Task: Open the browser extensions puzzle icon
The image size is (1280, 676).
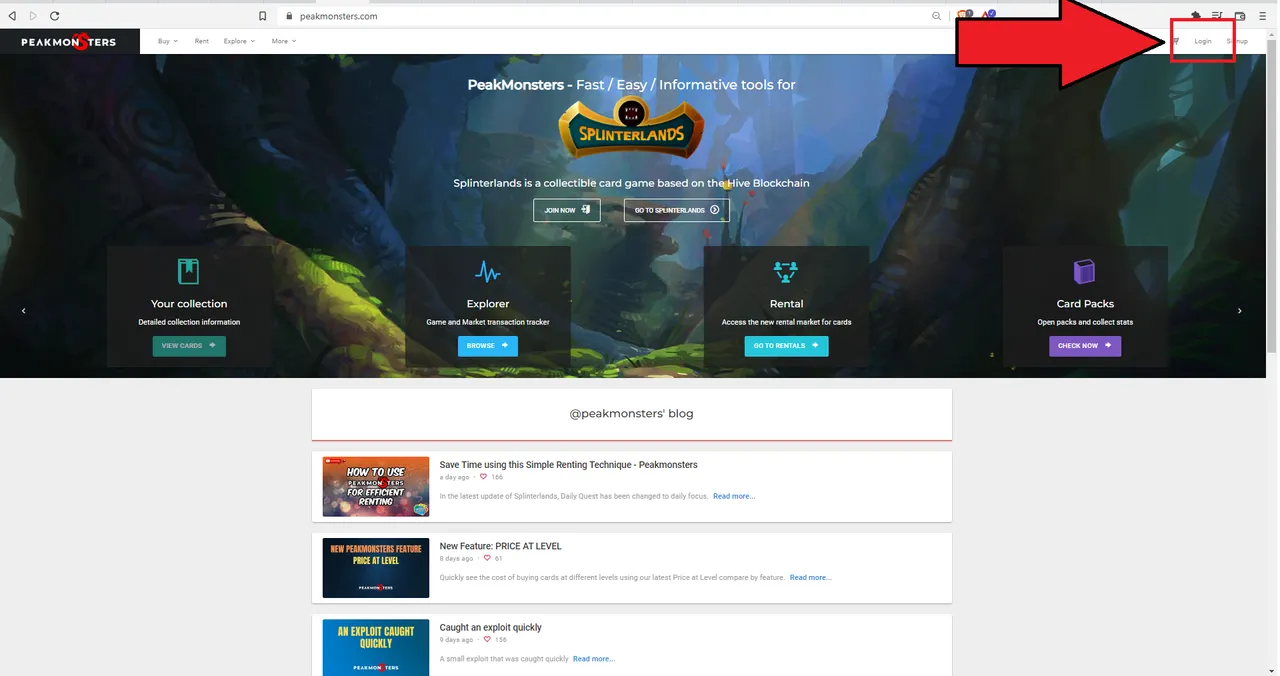Action: click(x=1196, y=16)
